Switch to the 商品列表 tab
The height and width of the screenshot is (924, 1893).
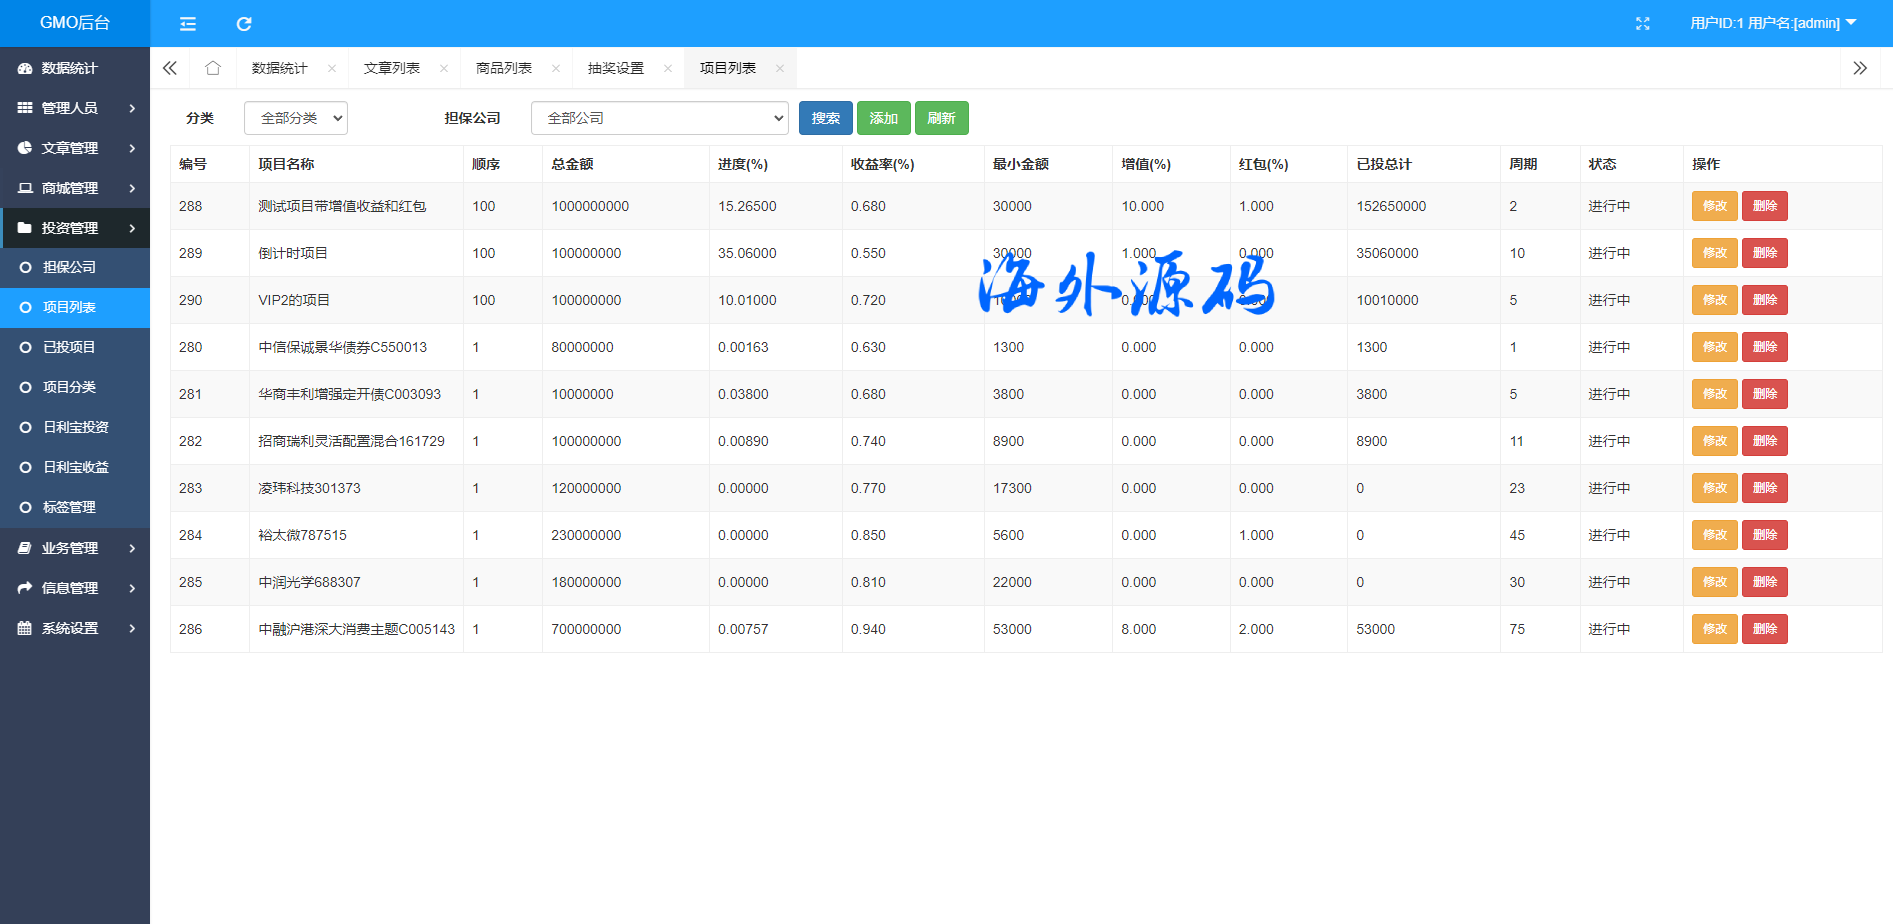tap(504, 68)
